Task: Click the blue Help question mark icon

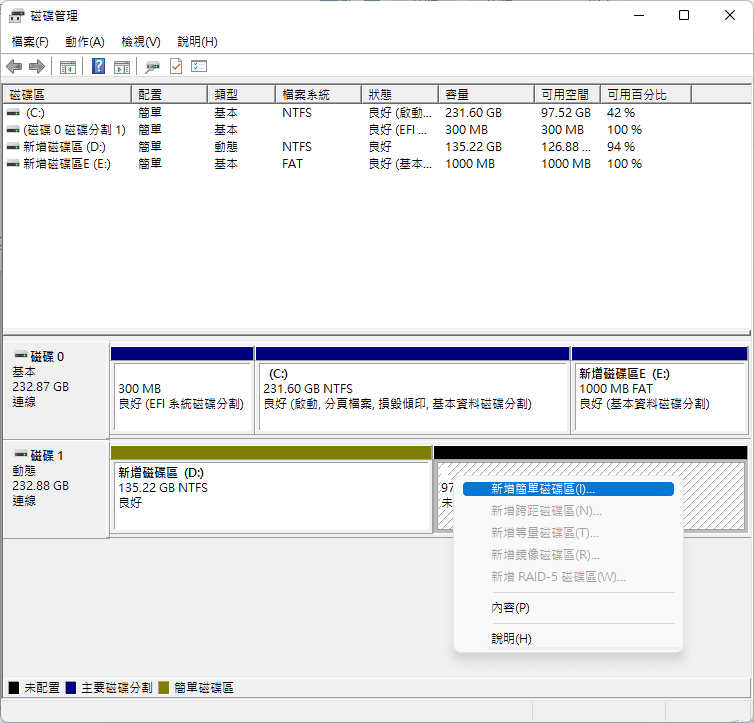Action: [x=99, y=67]
